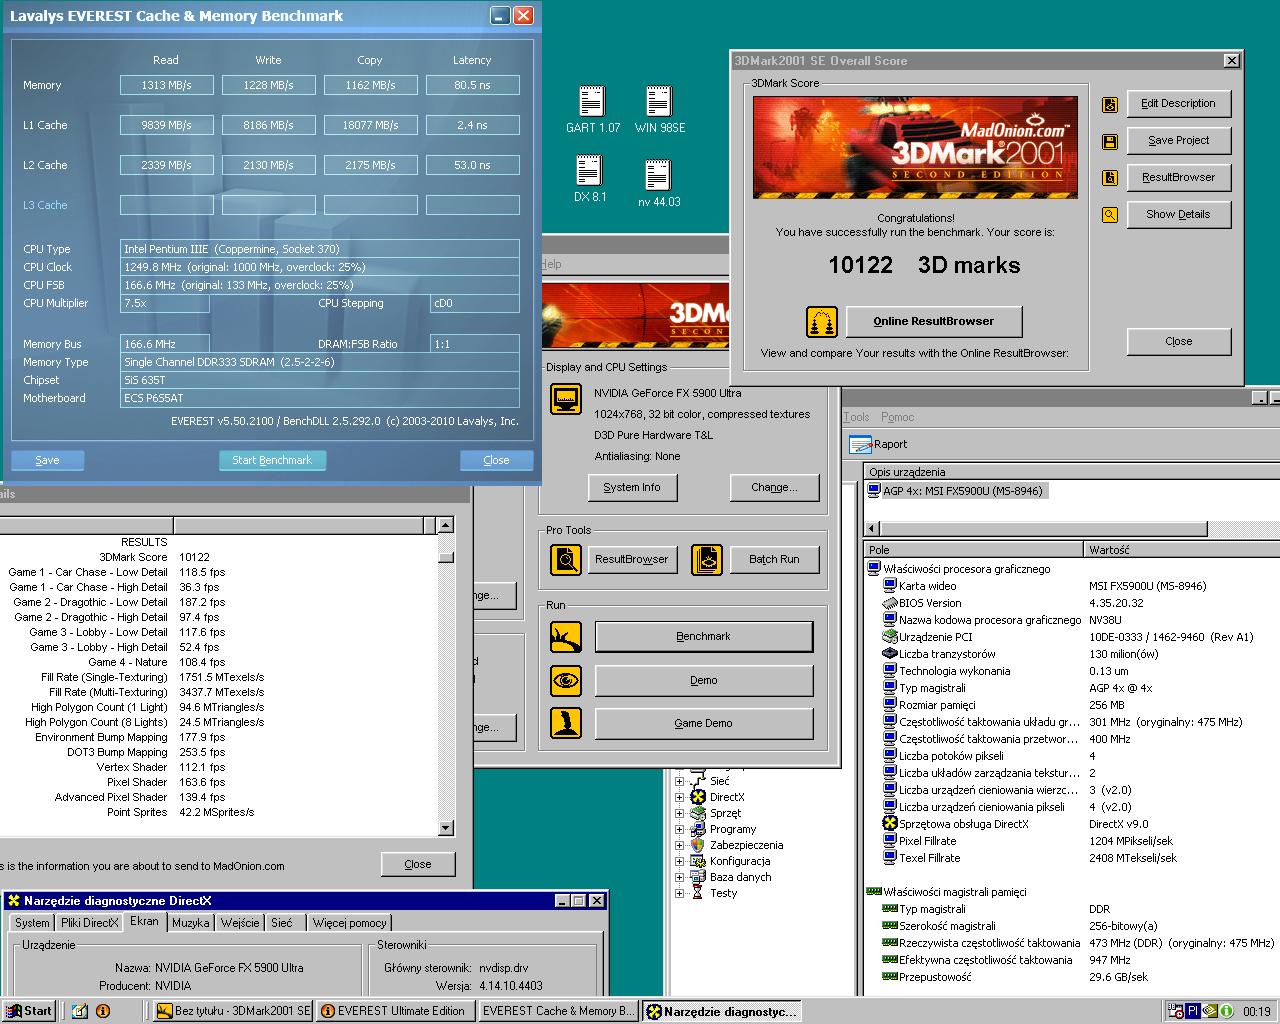Click Edit Description pencil icon in 3DMark score window
Viewport: 1280px width, 1024px height.
1109,104
